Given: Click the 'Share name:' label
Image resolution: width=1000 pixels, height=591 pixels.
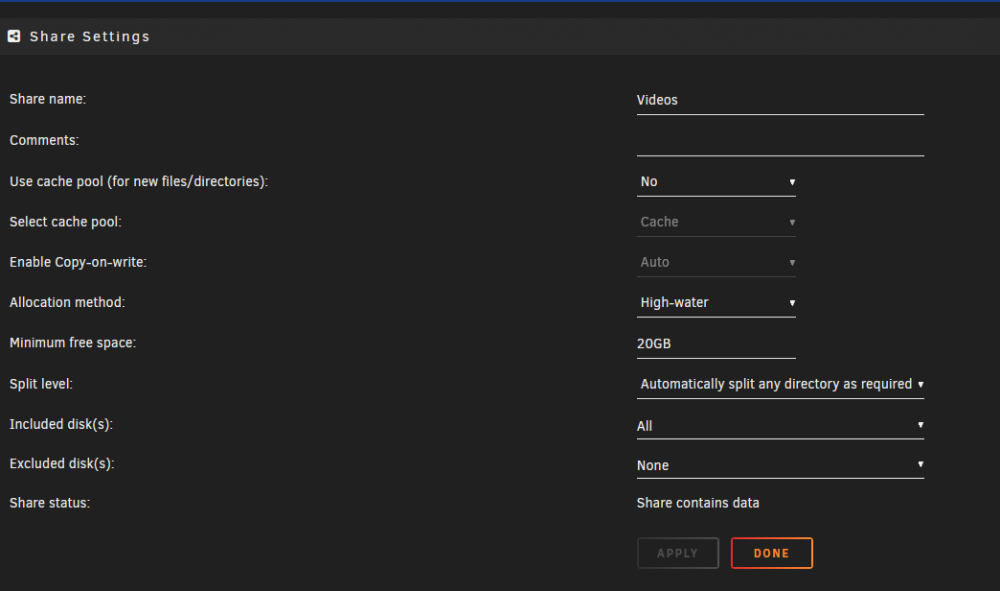Looking at the screenshot, I should tap(48, 99).
